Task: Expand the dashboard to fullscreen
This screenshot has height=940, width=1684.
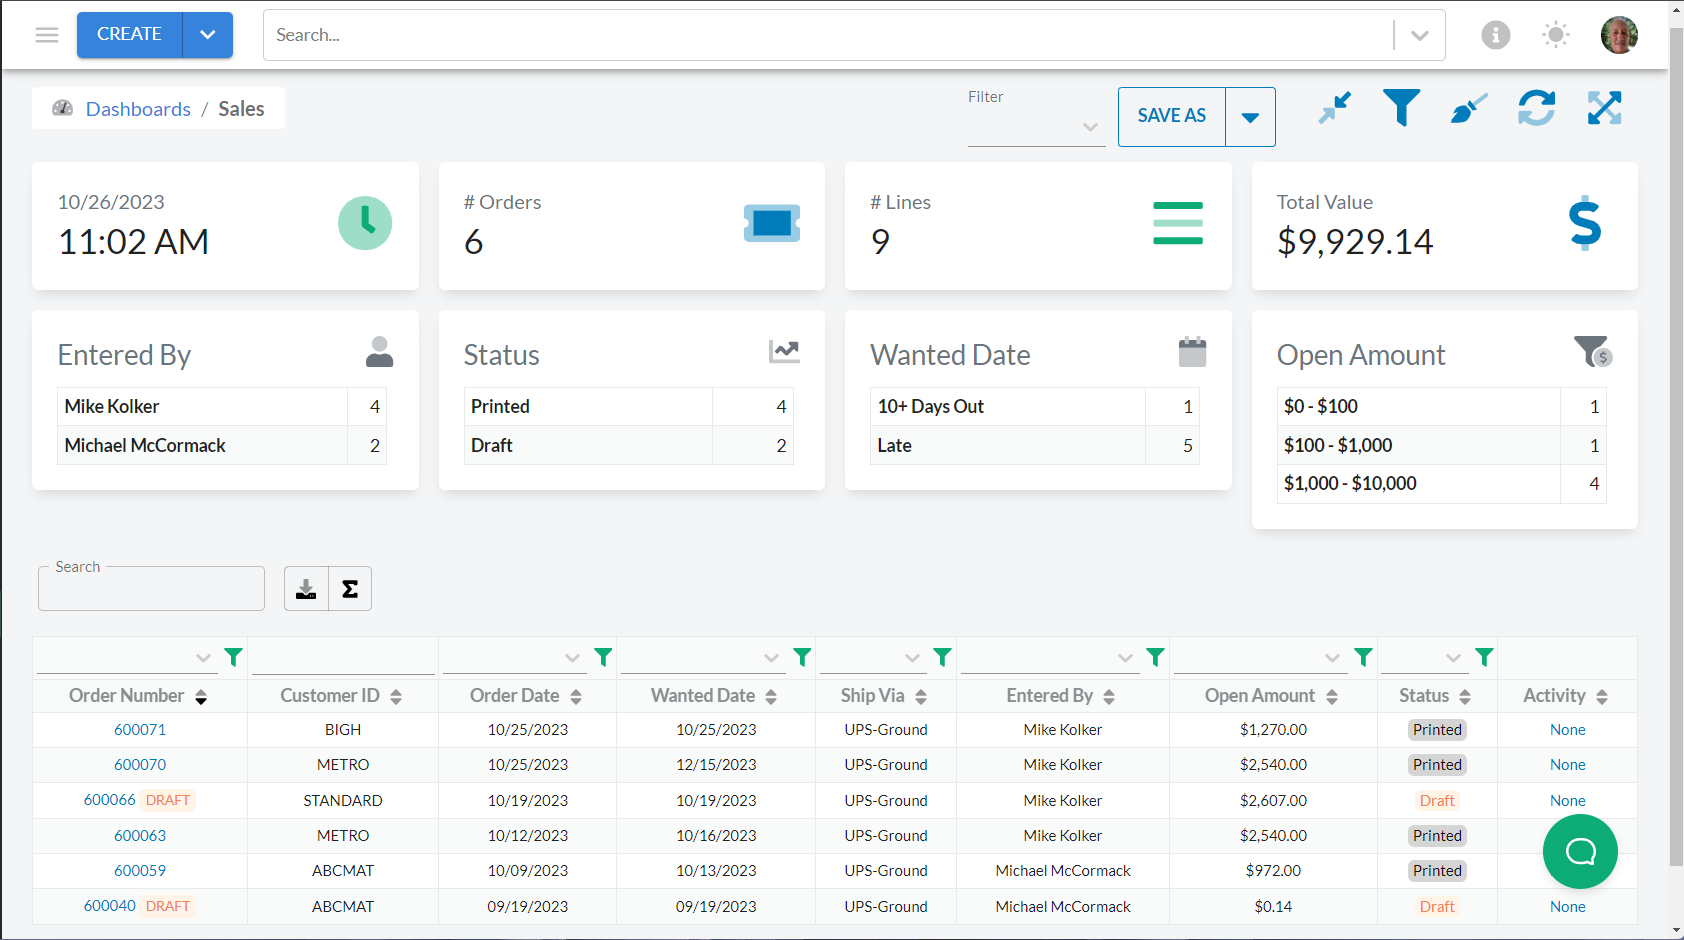Action: tap(1605, 108)
